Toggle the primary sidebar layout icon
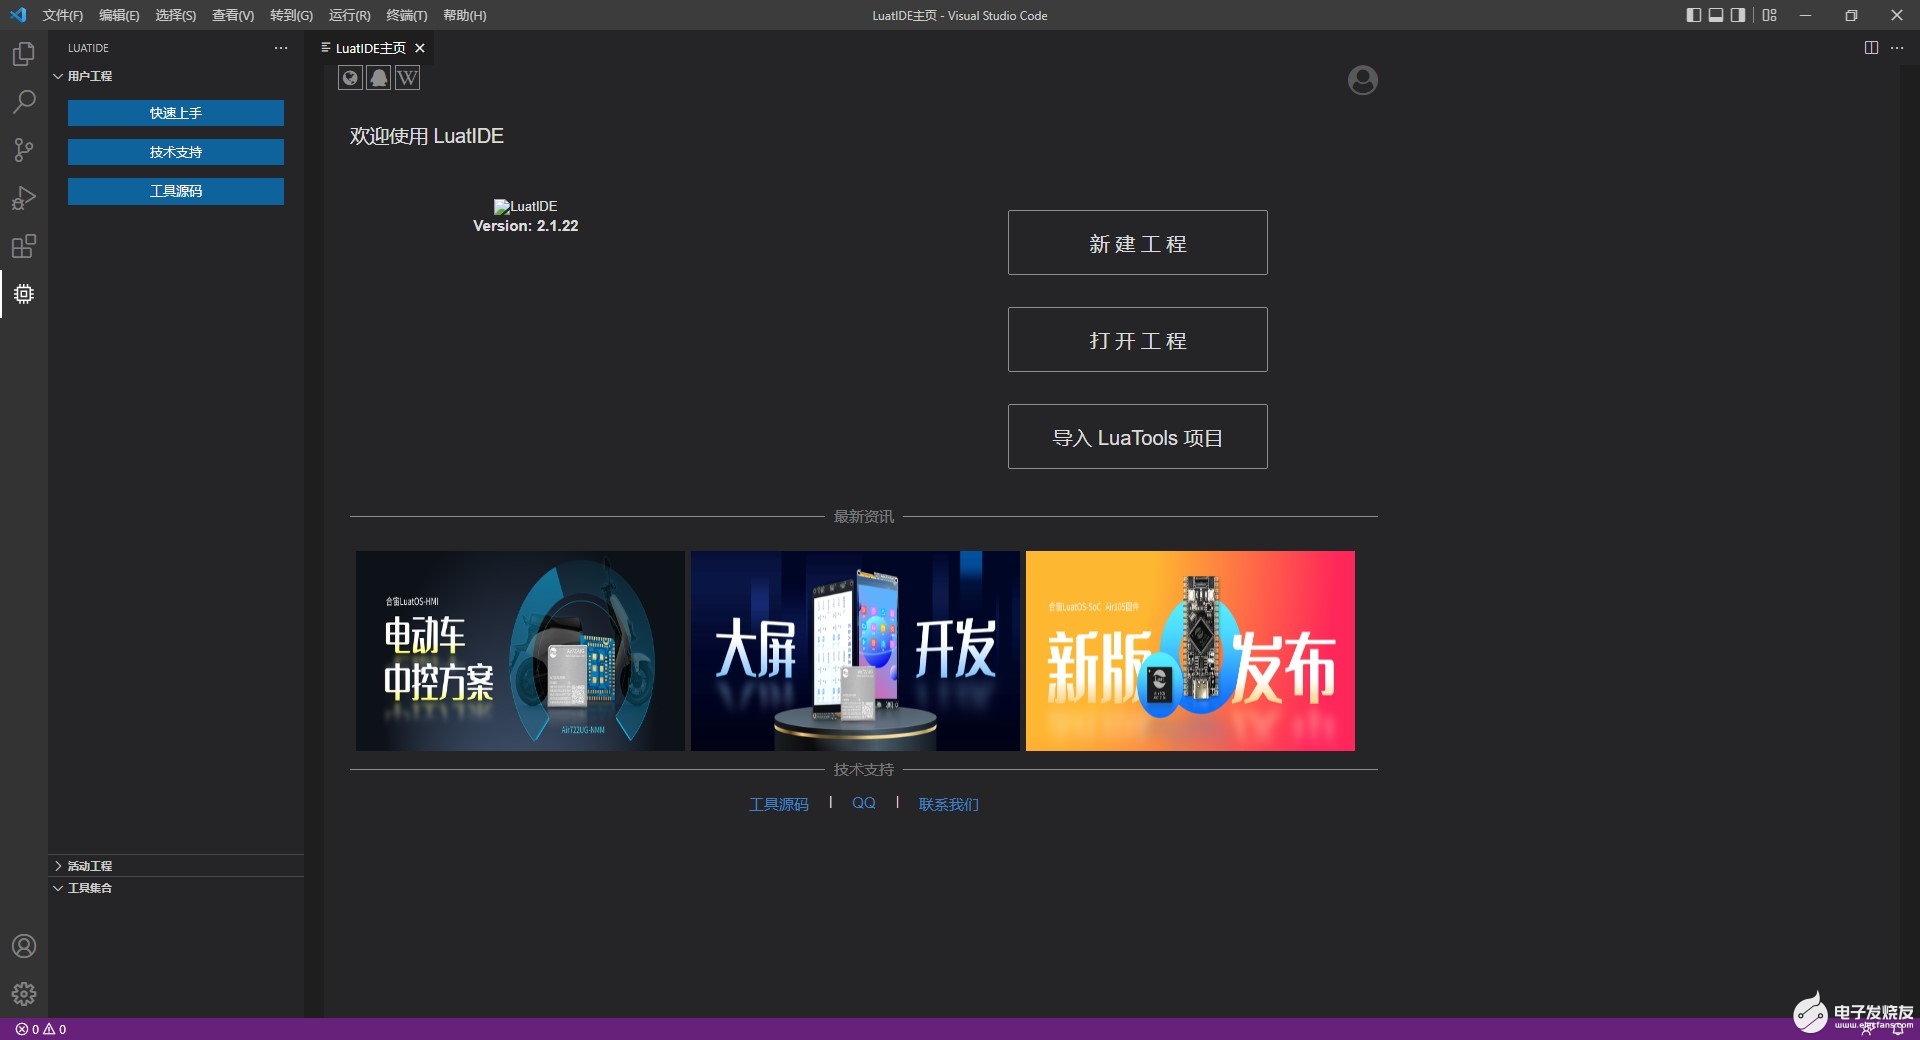The image size is (1920, 1040). tap(1693, 15)
